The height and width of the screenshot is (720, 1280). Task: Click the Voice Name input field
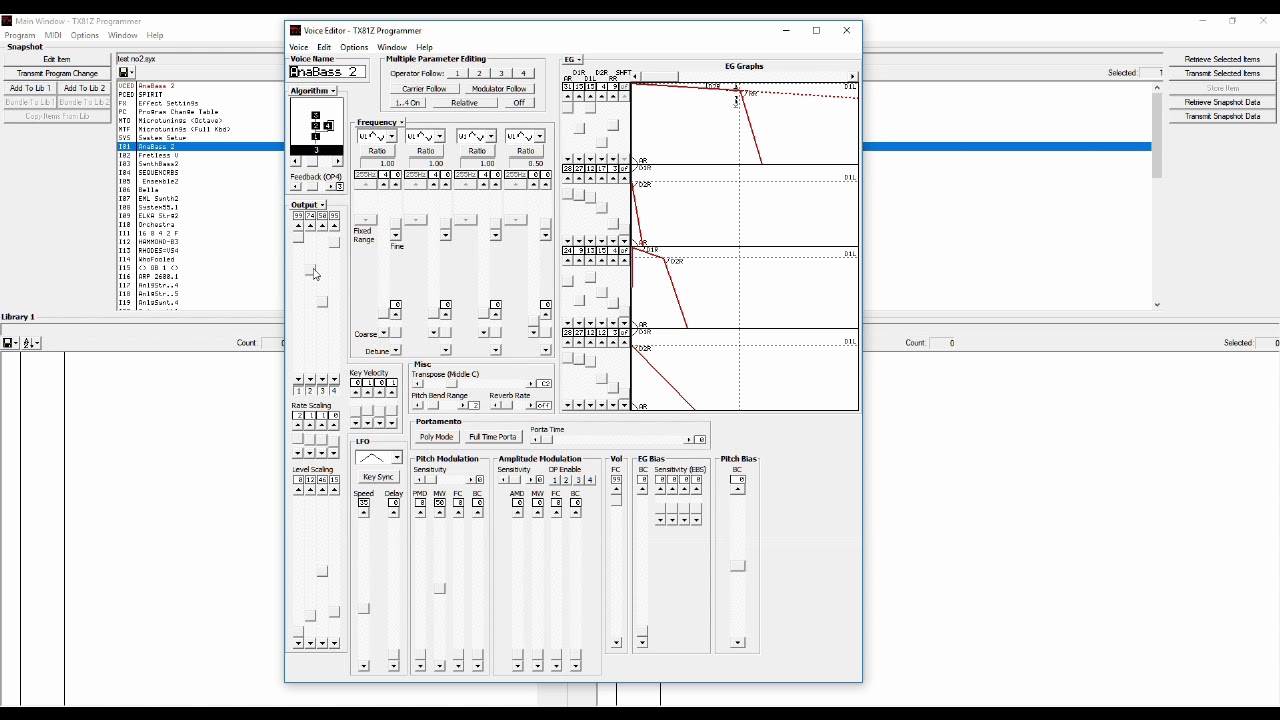[x=328, y=72]
